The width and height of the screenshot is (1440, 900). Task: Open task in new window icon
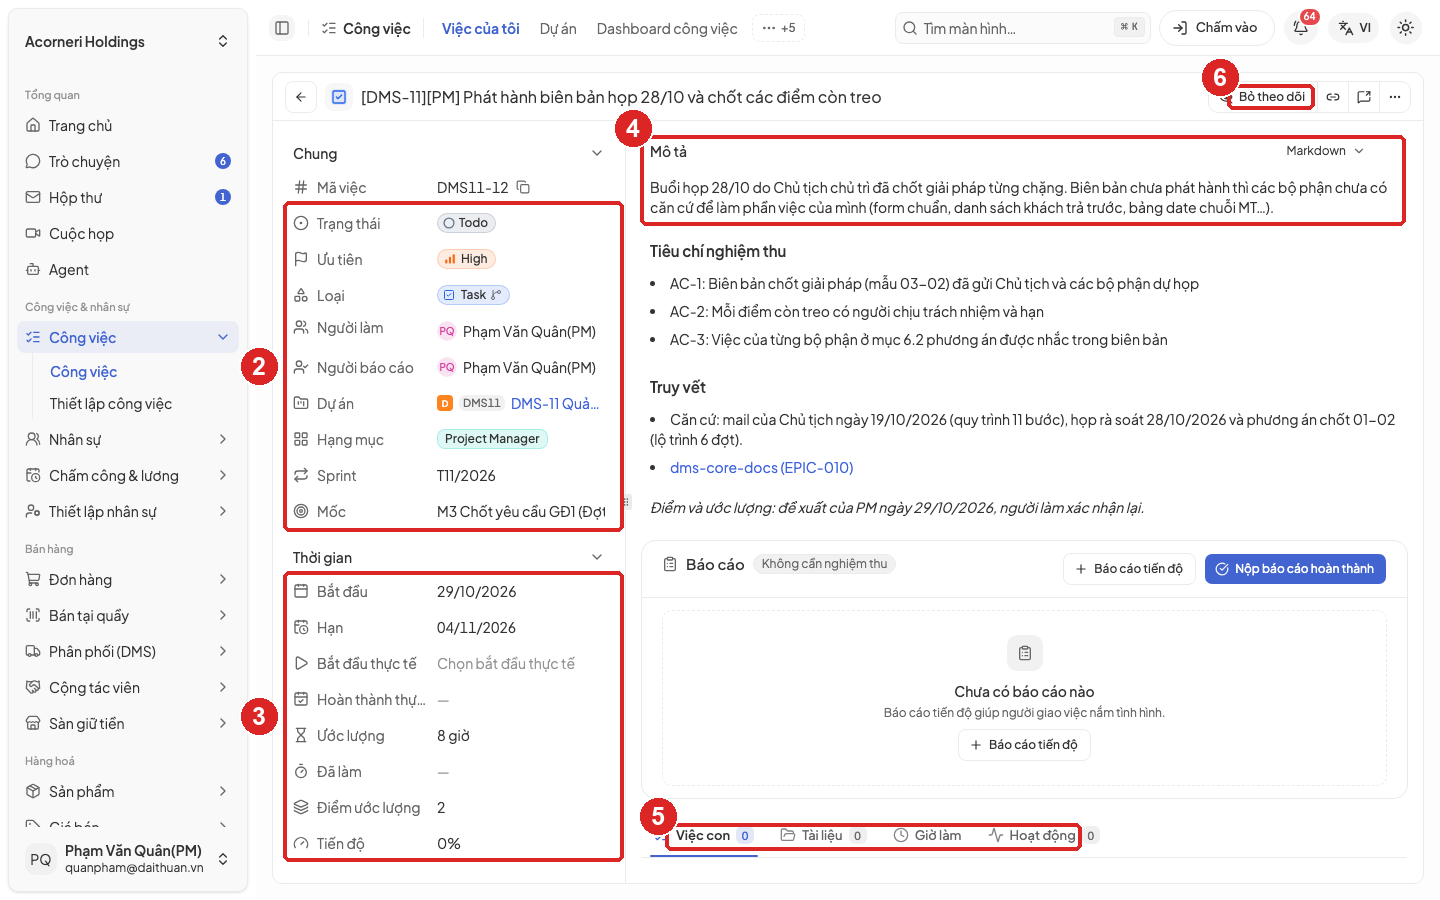point(1364,97)
